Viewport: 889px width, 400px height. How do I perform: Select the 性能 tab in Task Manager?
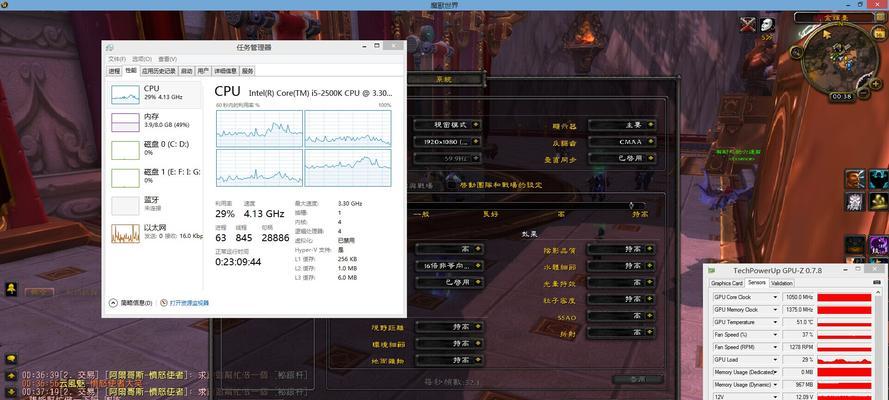pyautogui.click(x=131, y=71)
